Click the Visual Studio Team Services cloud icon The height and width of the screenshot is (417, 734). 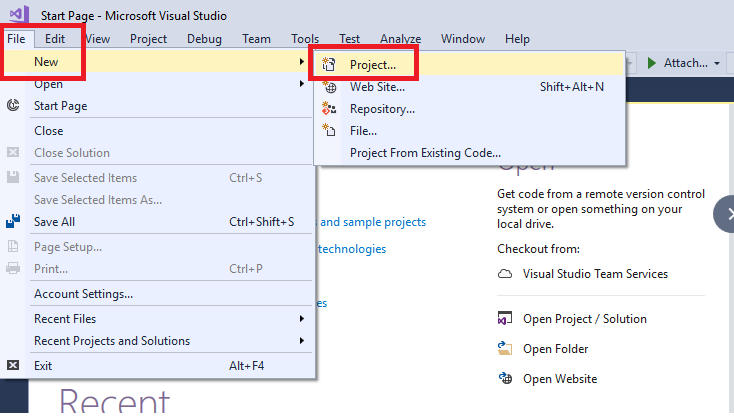(x=505, y=274)
